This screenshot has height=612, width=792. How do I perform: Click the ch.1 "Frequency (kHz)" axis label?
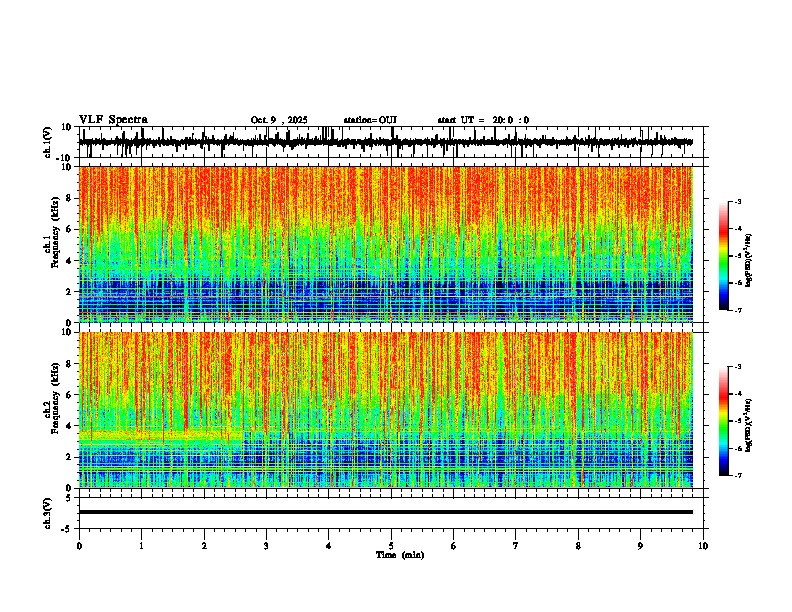point(55,233)
